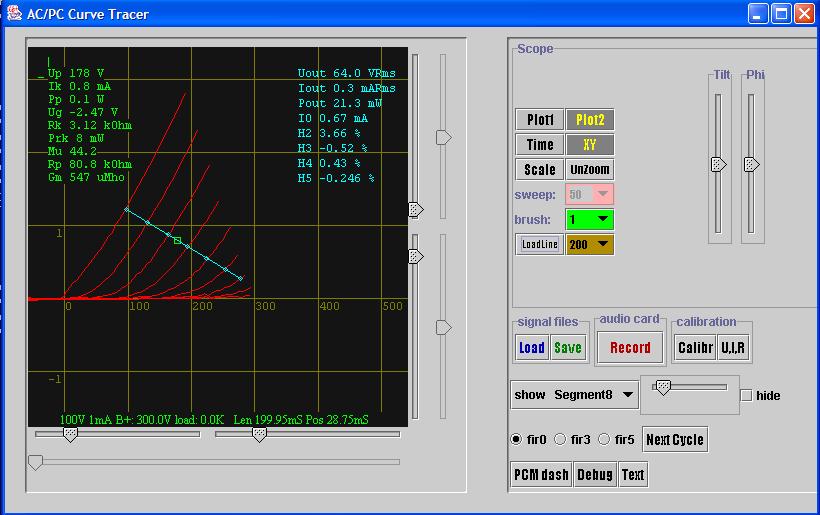Image resolution: width=820 pixels, height=515 pixels.
Task: Open the LoadLine value dropdown showing 200
Action: pos(590,244)
